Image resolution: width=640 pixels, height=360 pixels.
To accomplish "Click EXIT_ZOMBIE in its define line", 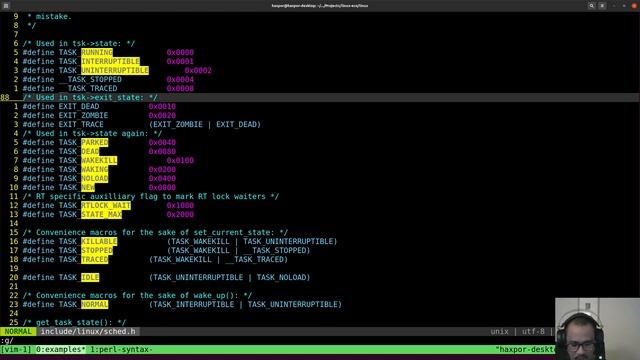I will click(x=83, y=115).
